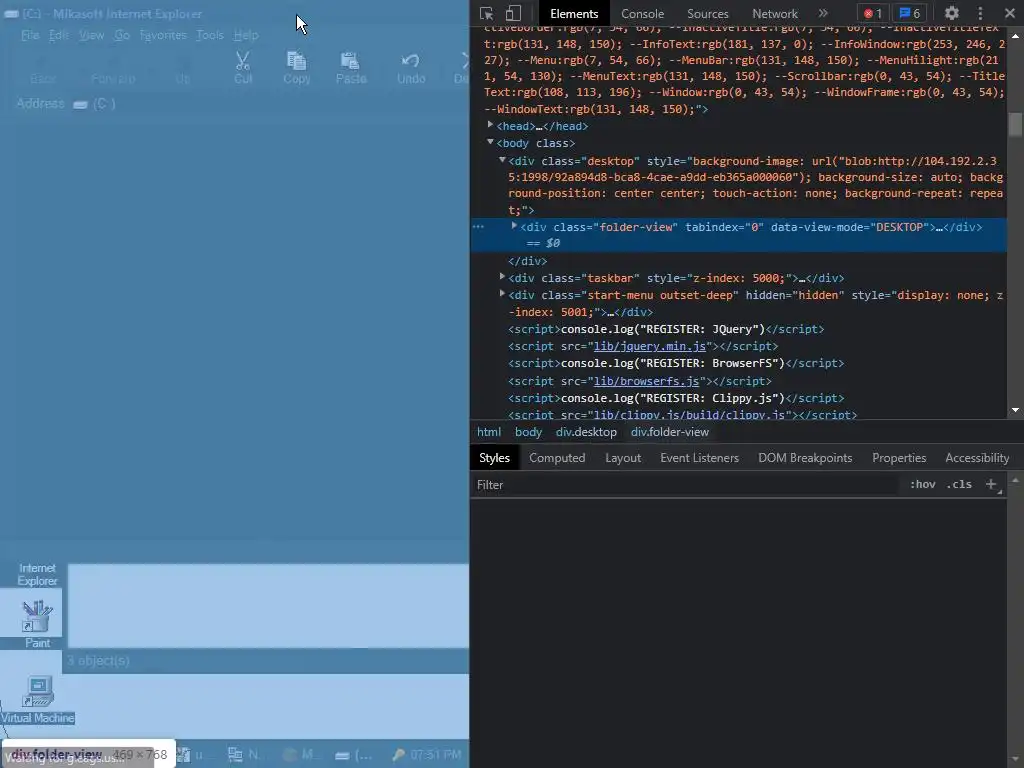Open Help menu in Internet Explorer window
Viewport: 1024px width, 768px height.
coord(246,35)
